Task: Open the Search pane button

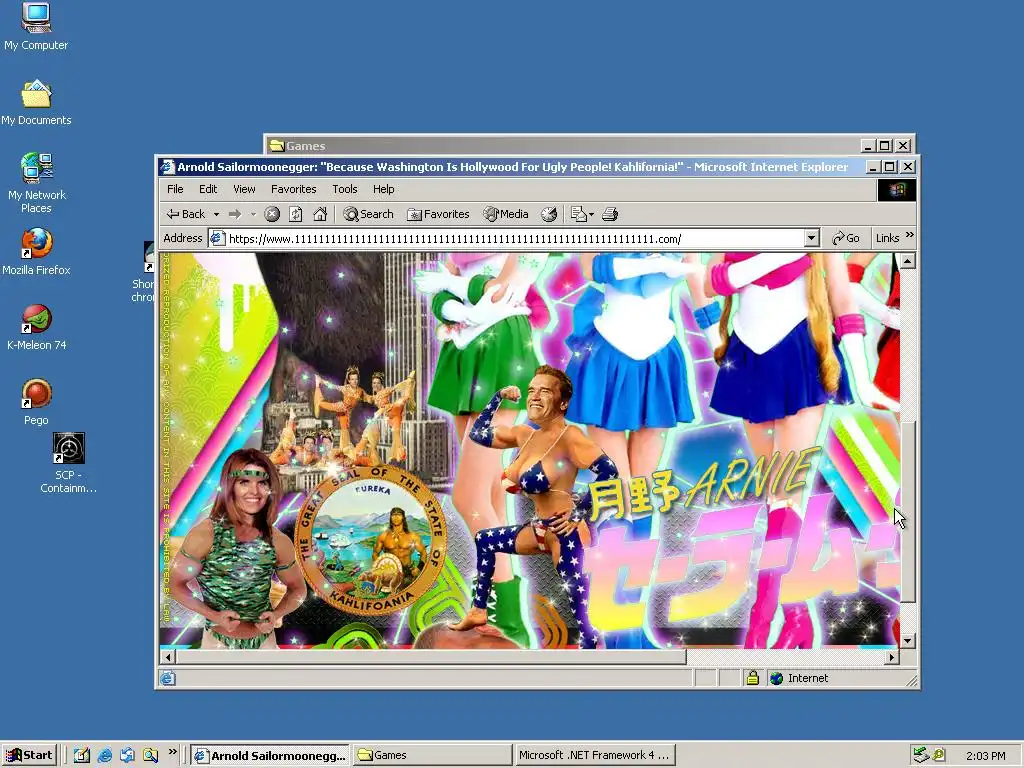Action: click(x=368, y=214)
